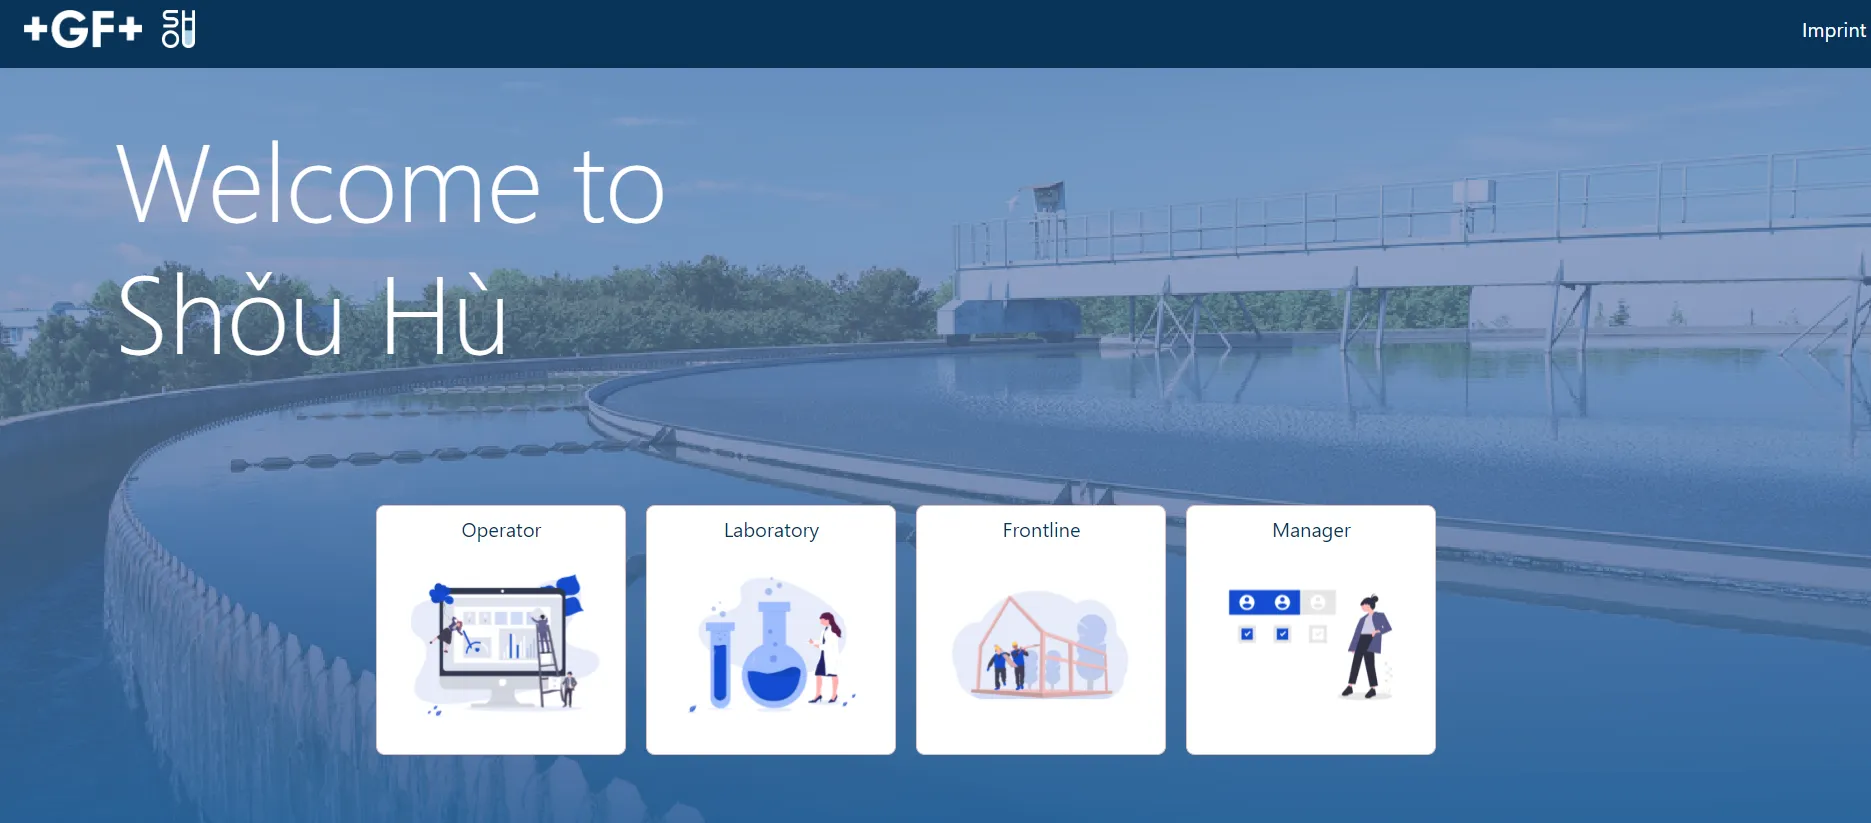The image size is (1871, 823).
Task: Open the Imprint link
Action: coord(1833,30)
